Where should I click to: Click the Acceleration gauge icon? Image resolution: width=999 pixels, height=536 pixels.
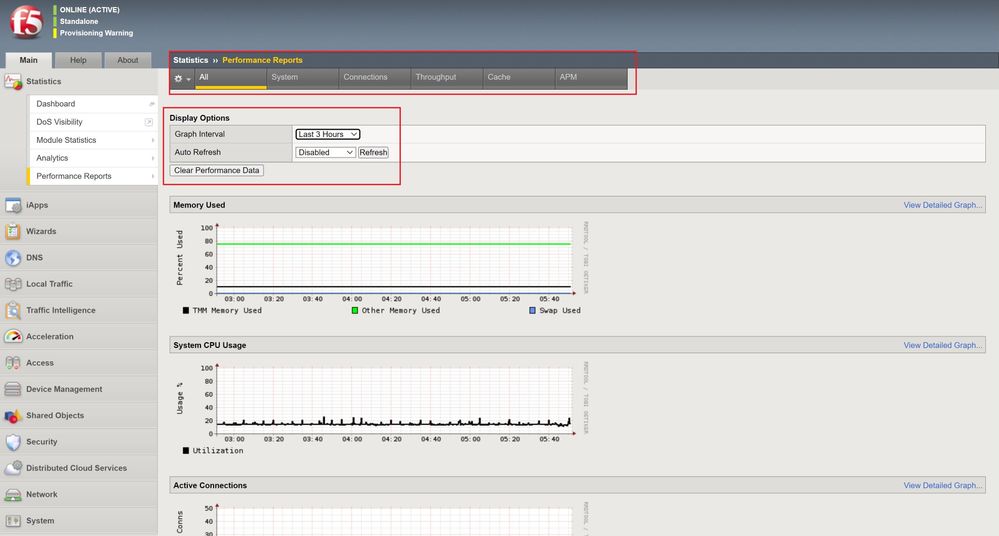[13, 337]
